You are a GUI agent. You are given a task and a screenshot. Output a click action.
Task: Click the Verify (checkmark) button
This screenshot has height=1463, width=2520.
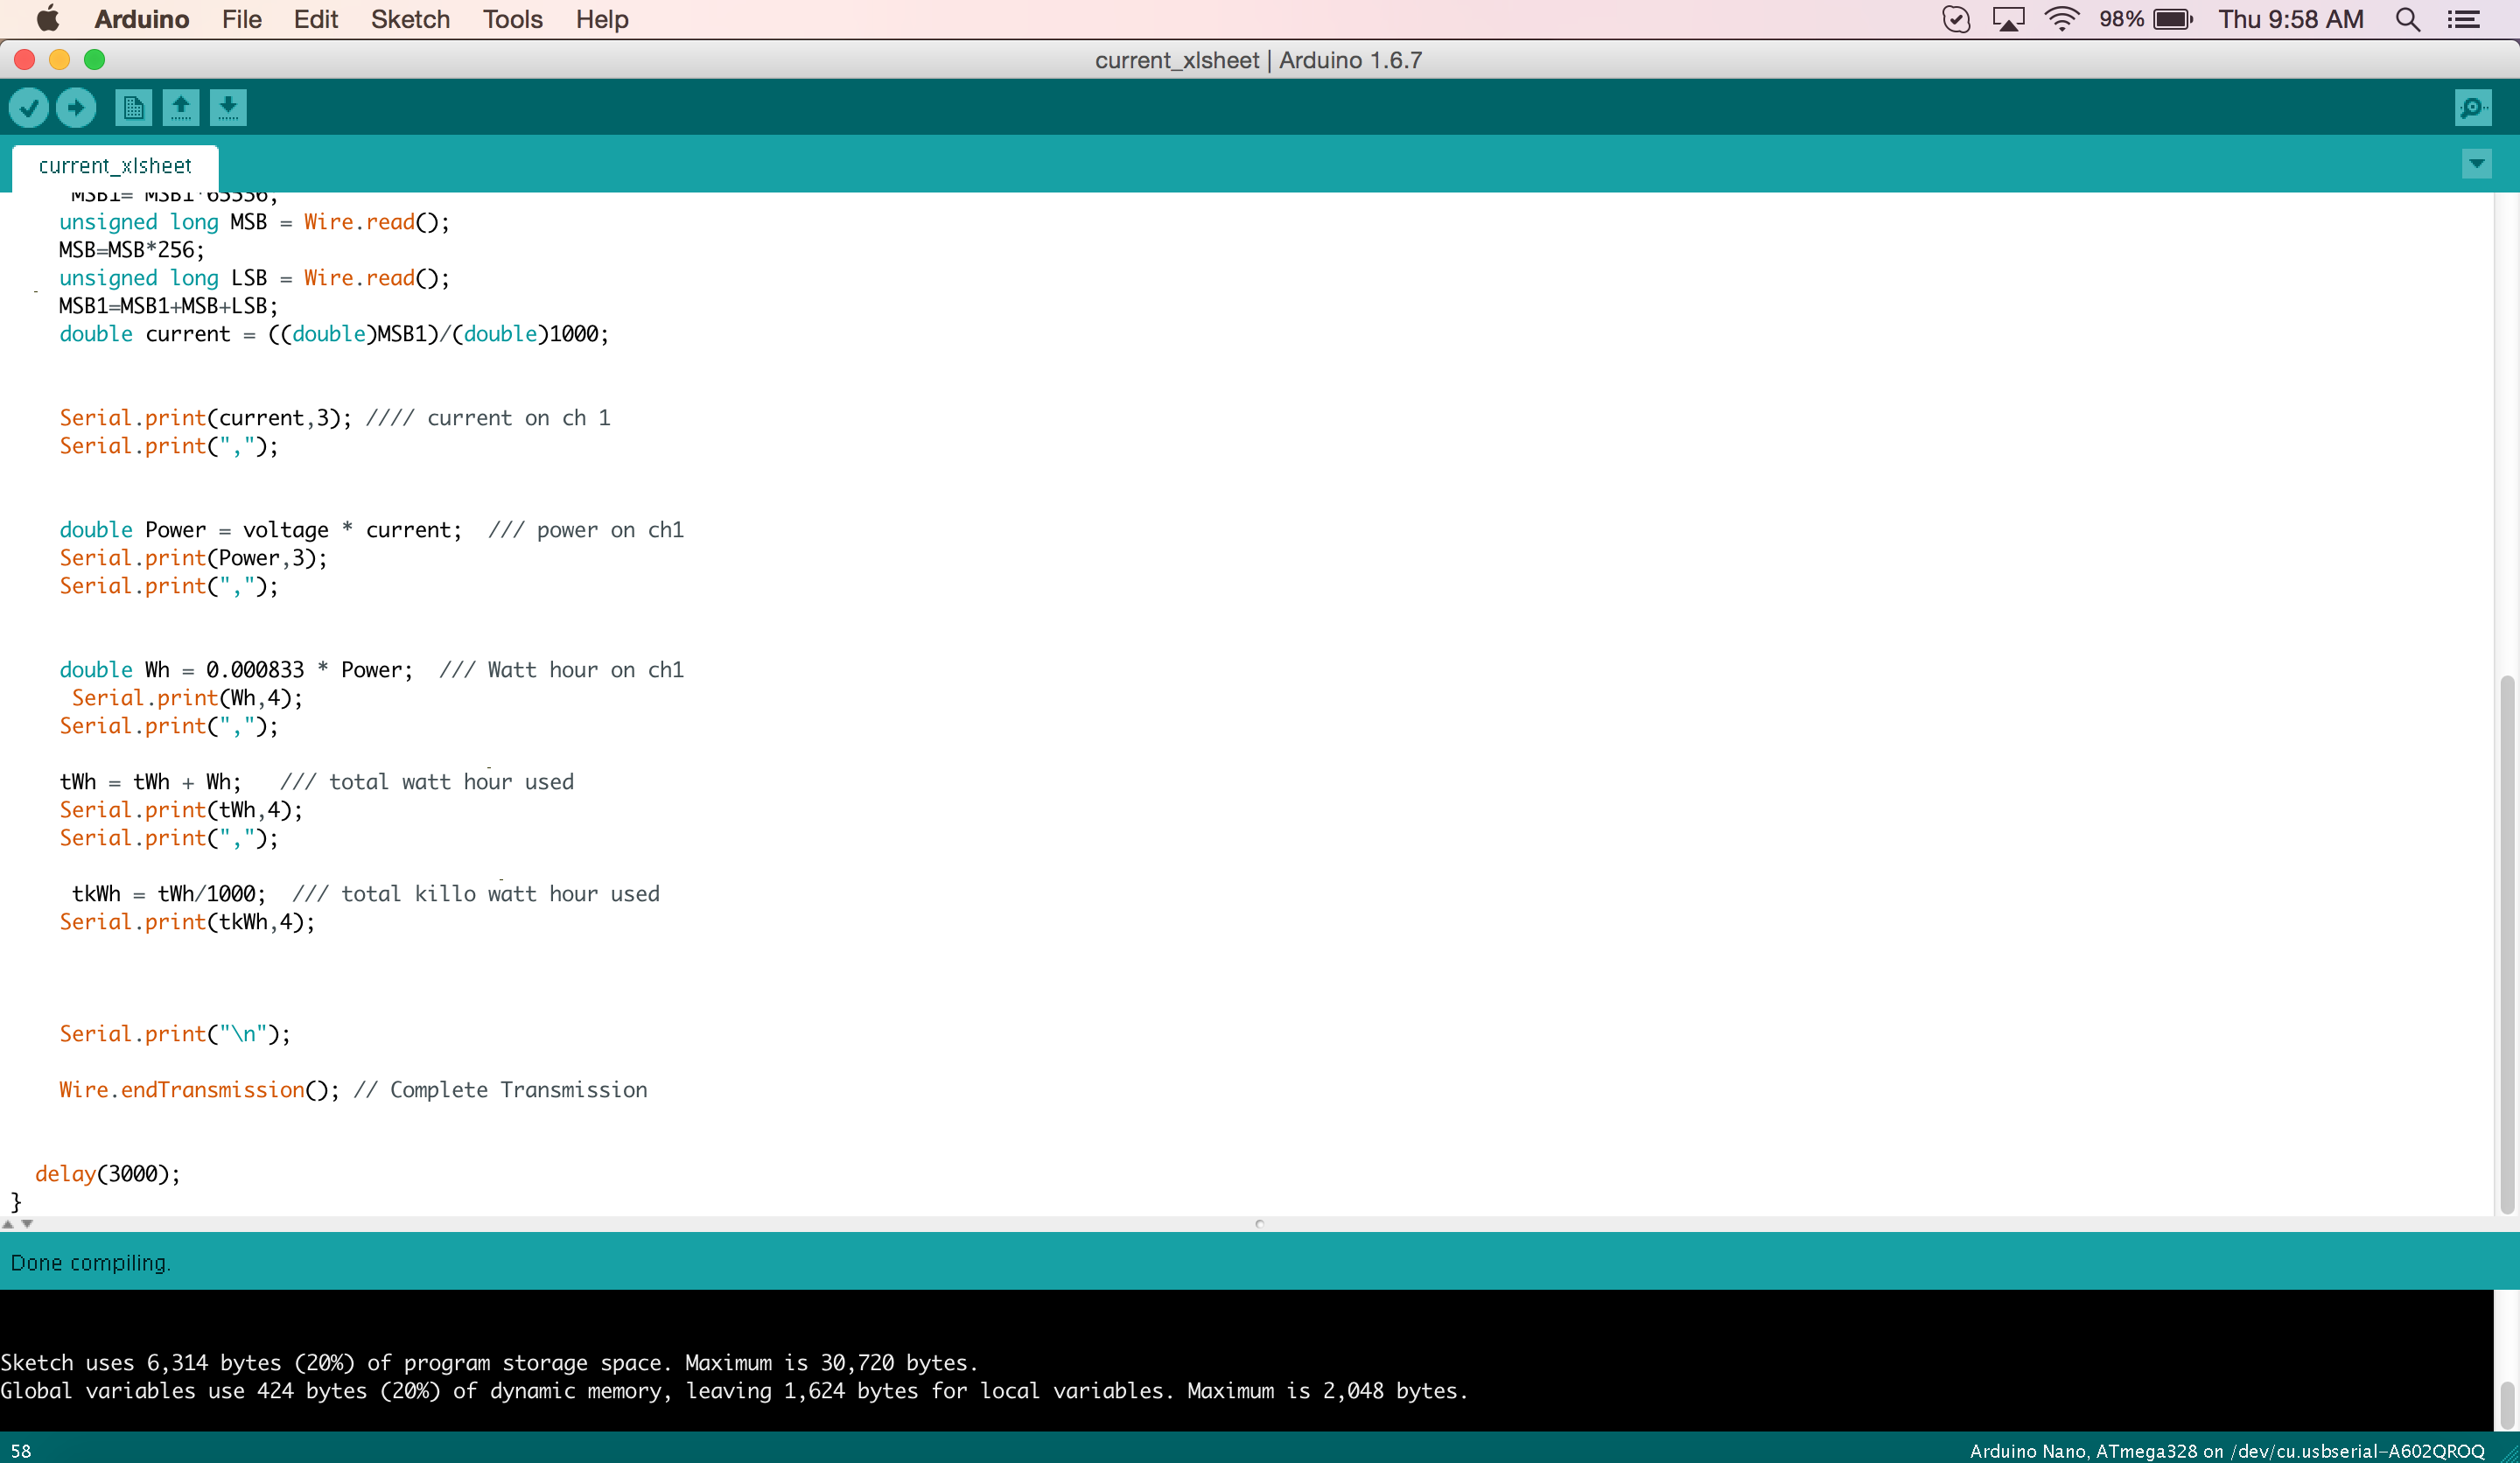pyautogui.click(x=30, y=106)
